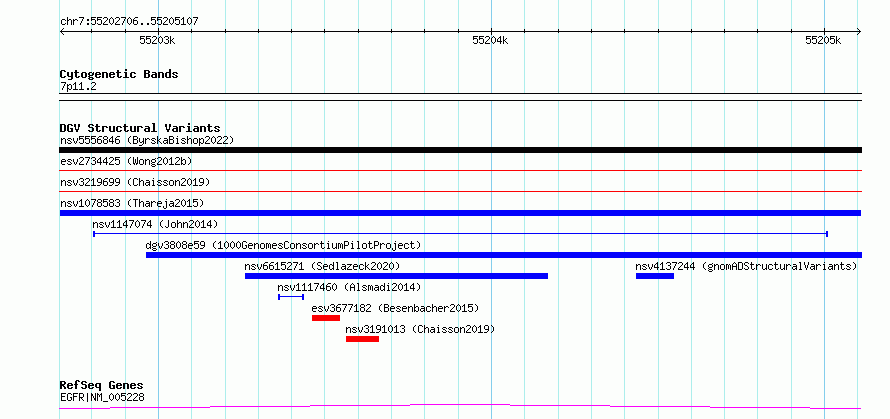Screen dimensions: 890x419
Task: Open nsv1078583 (Thareja2015) variant label
Action: [132, 203]
